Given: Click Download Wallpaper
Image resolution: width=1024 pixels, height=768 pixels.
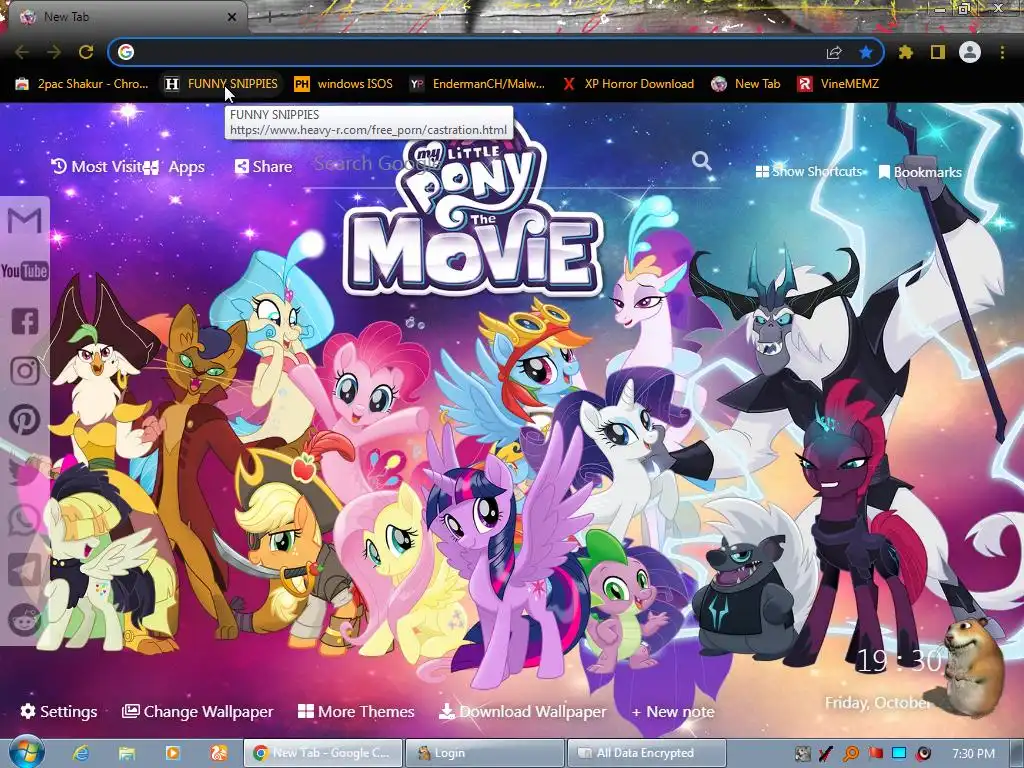Looking at the screenshot, I should pos(522,711).
